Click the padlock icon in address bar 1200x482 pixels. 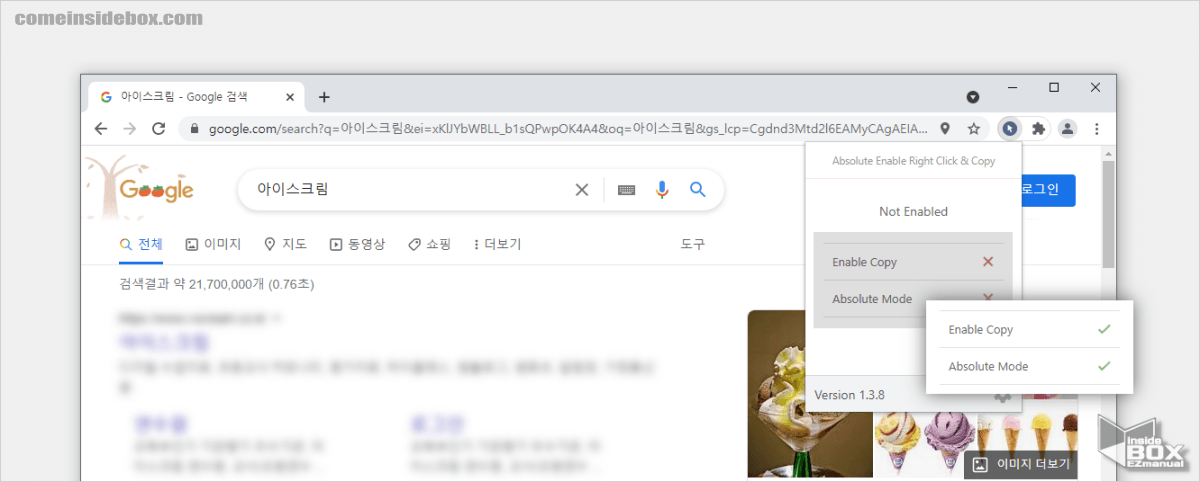194,129
